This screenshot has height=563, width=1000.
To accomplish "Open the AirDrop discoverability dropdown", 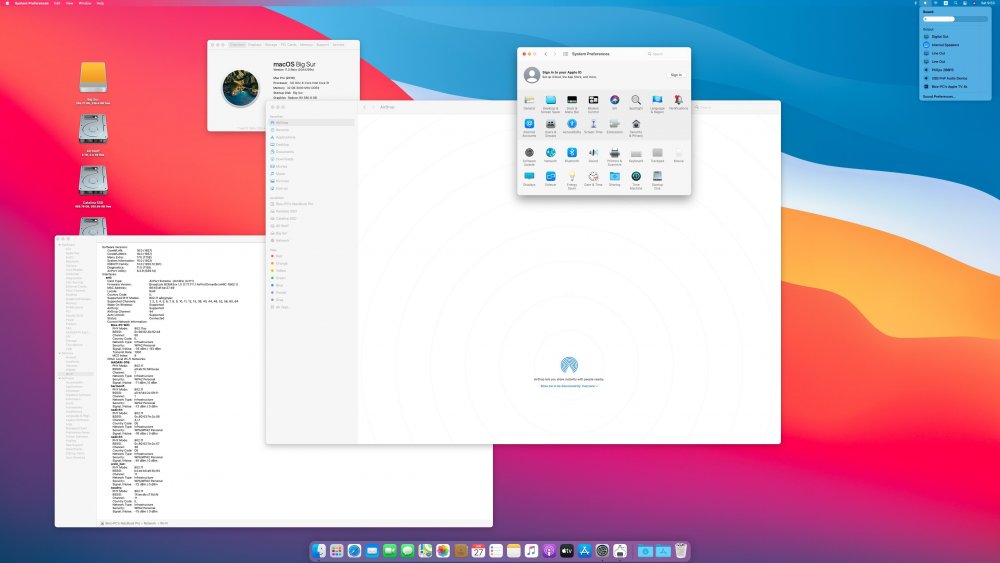I will pyautogui.click(x=569, y=386).
